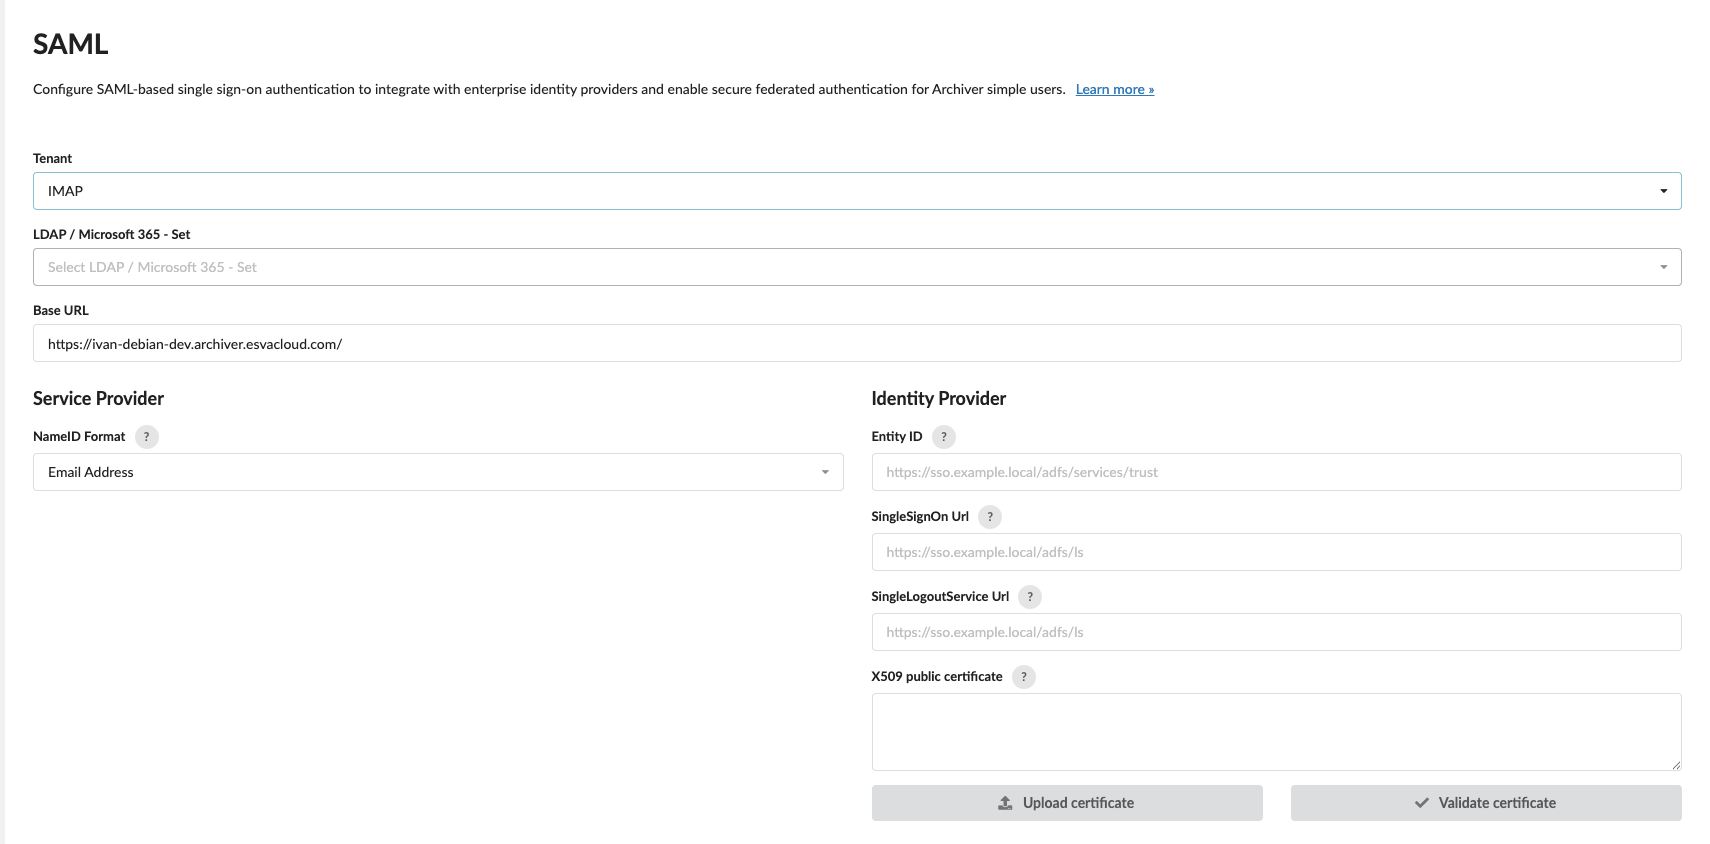The width and height of the screenshot is (1710, 844).
Task: Show help tooltip for SingleSignOn Url
Action: [x=990, y=517]
